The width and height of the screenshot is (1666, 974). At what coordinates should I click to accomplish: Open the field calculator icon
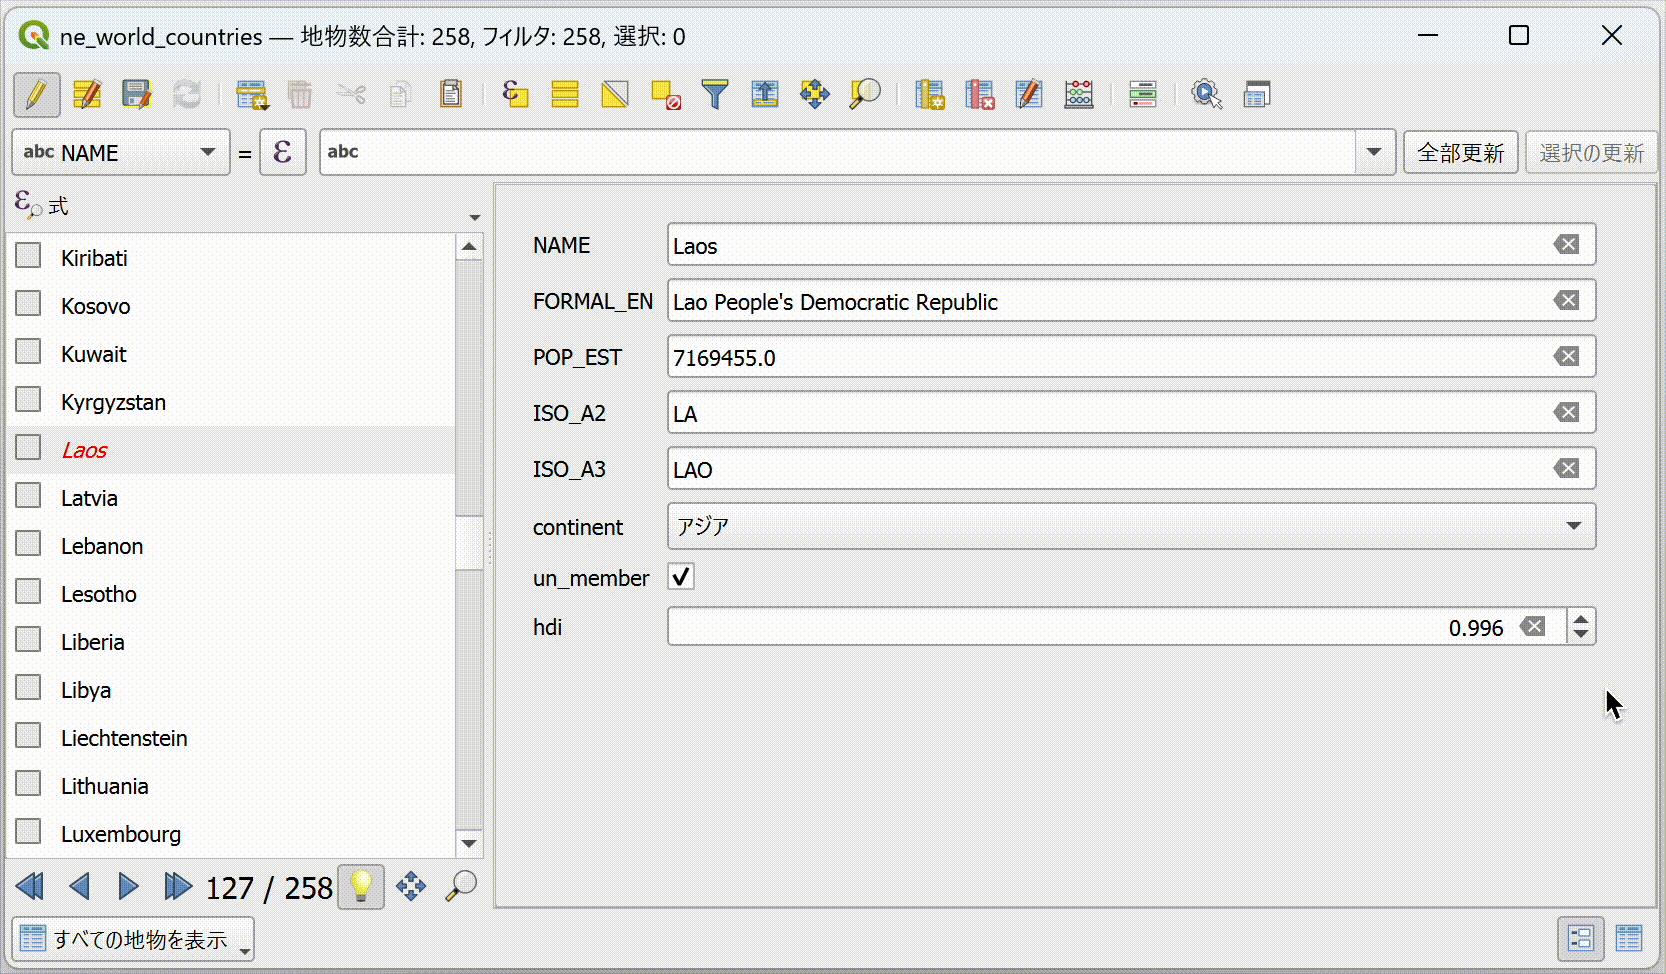click(1078, 95)
